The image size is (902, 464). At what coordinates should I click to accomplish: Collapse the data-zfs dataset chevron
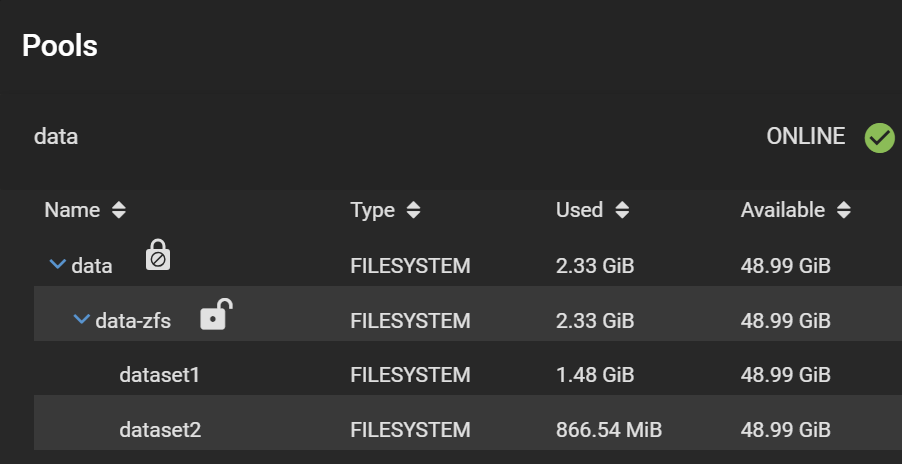(x=81, y=320)
